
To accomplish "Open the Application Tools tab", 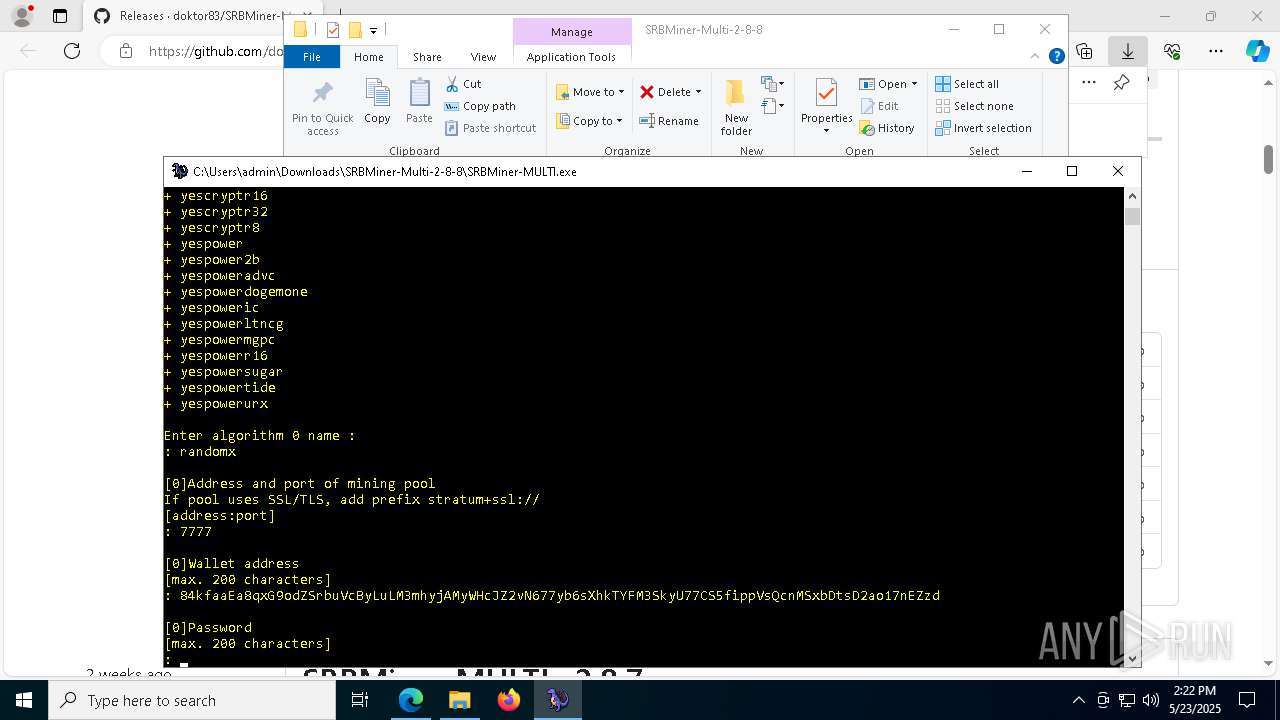I will (571, 57).
